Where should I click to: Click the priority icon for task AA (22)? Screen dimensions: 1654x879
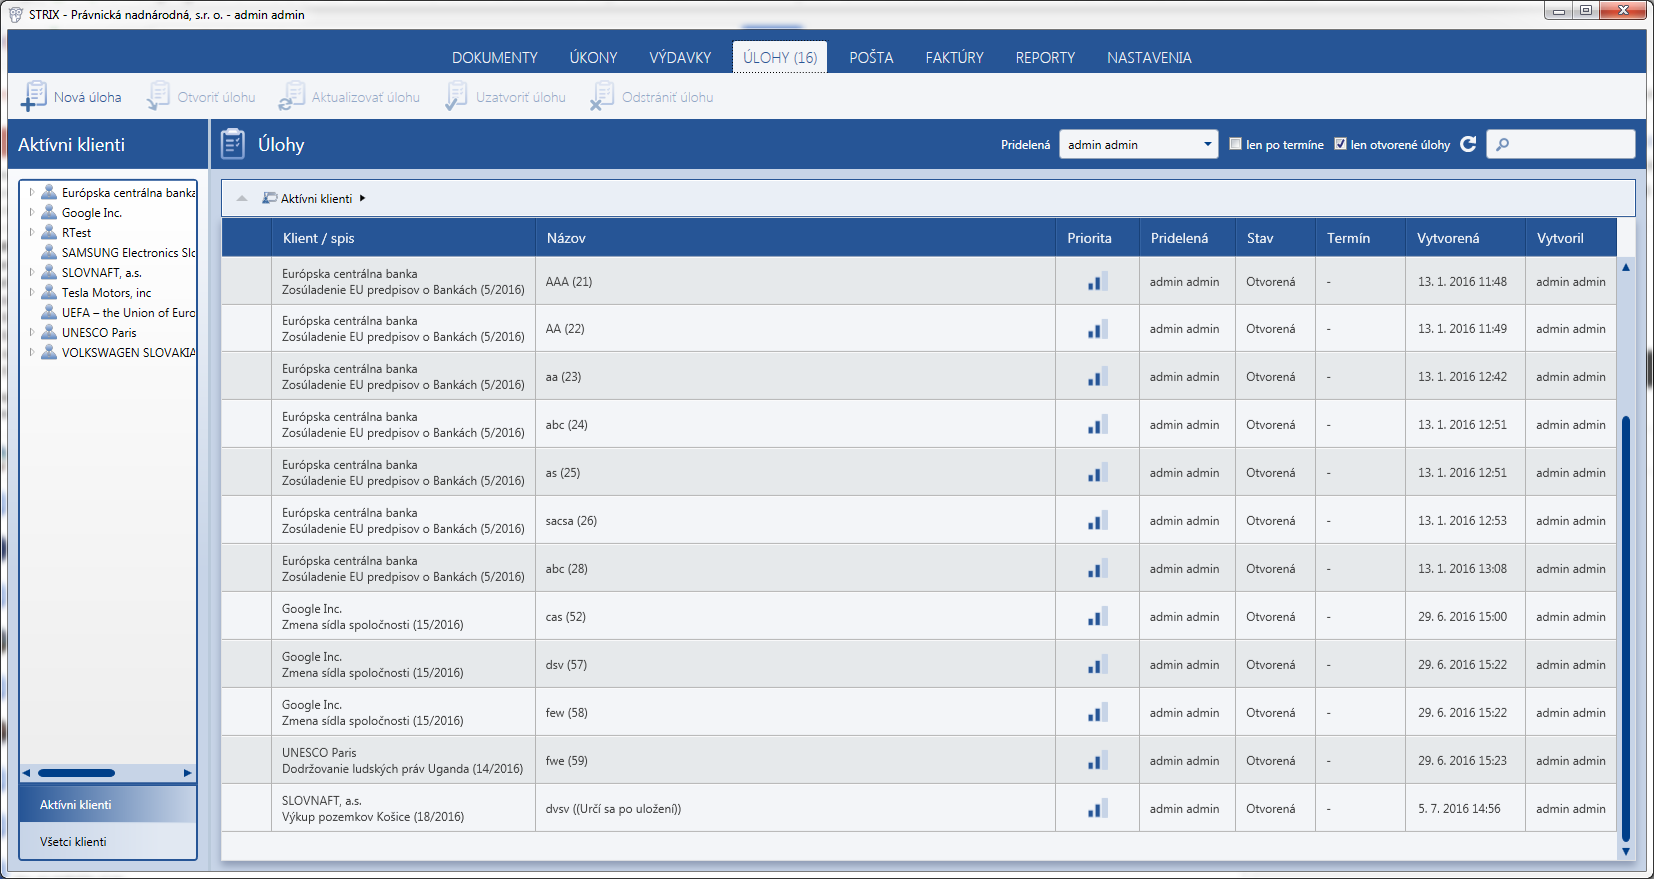(x=1097, y=329)
